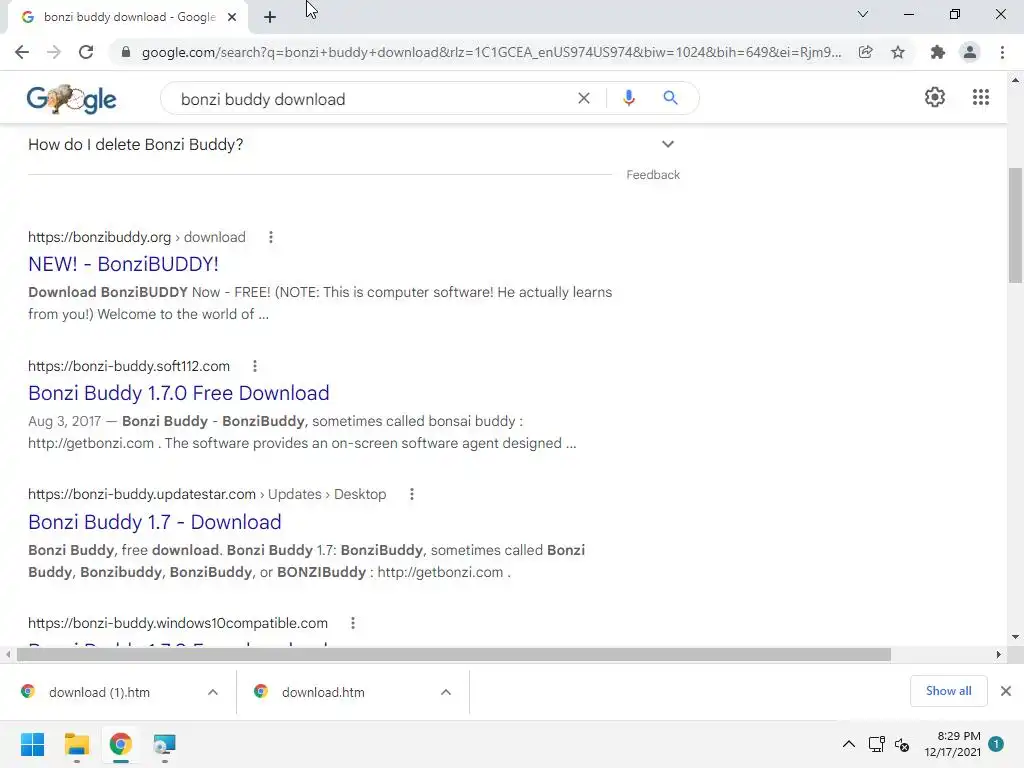Close the downloads bar

coord(1006,691)
